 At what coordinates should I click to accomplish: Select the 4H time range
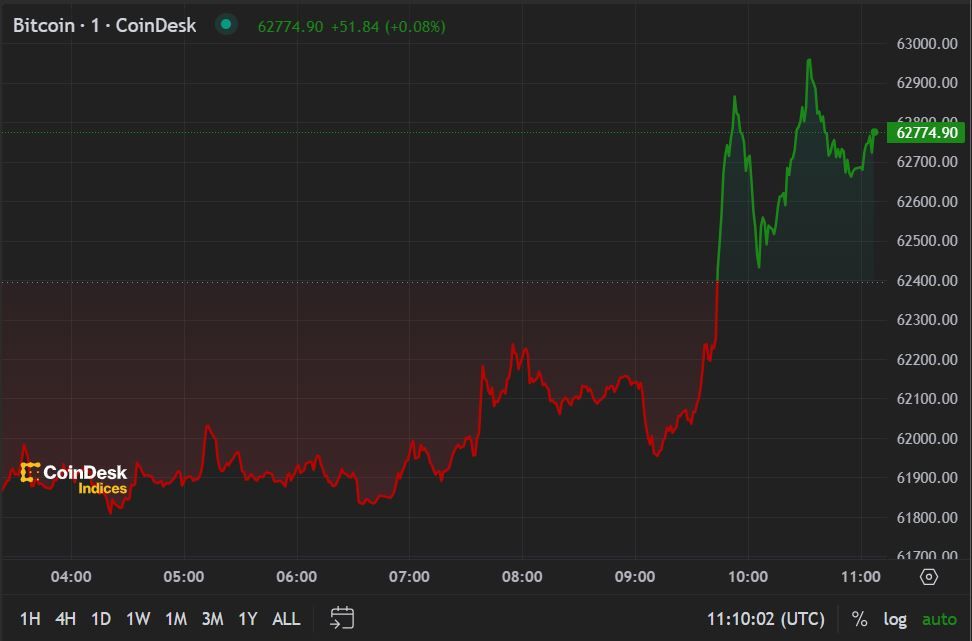click(66, 619)
